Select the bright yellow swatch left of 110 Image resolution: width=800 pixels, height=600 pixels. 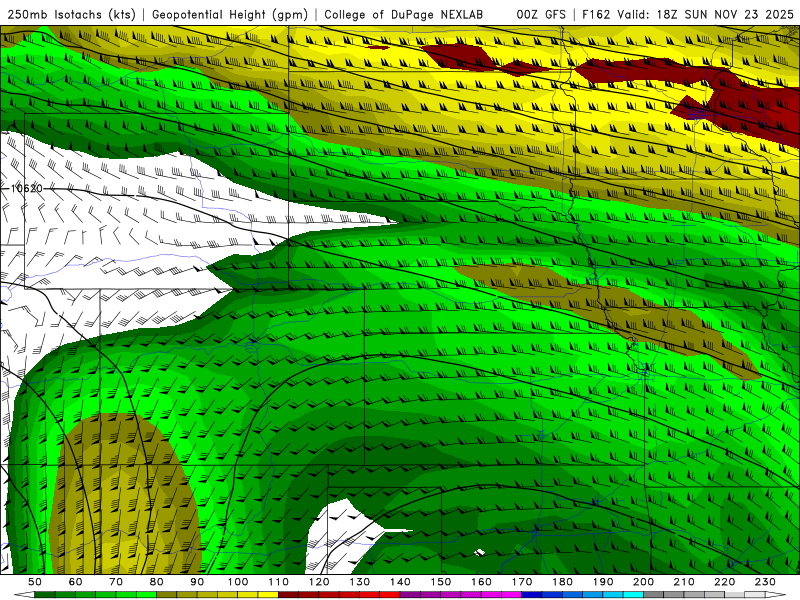268,594
